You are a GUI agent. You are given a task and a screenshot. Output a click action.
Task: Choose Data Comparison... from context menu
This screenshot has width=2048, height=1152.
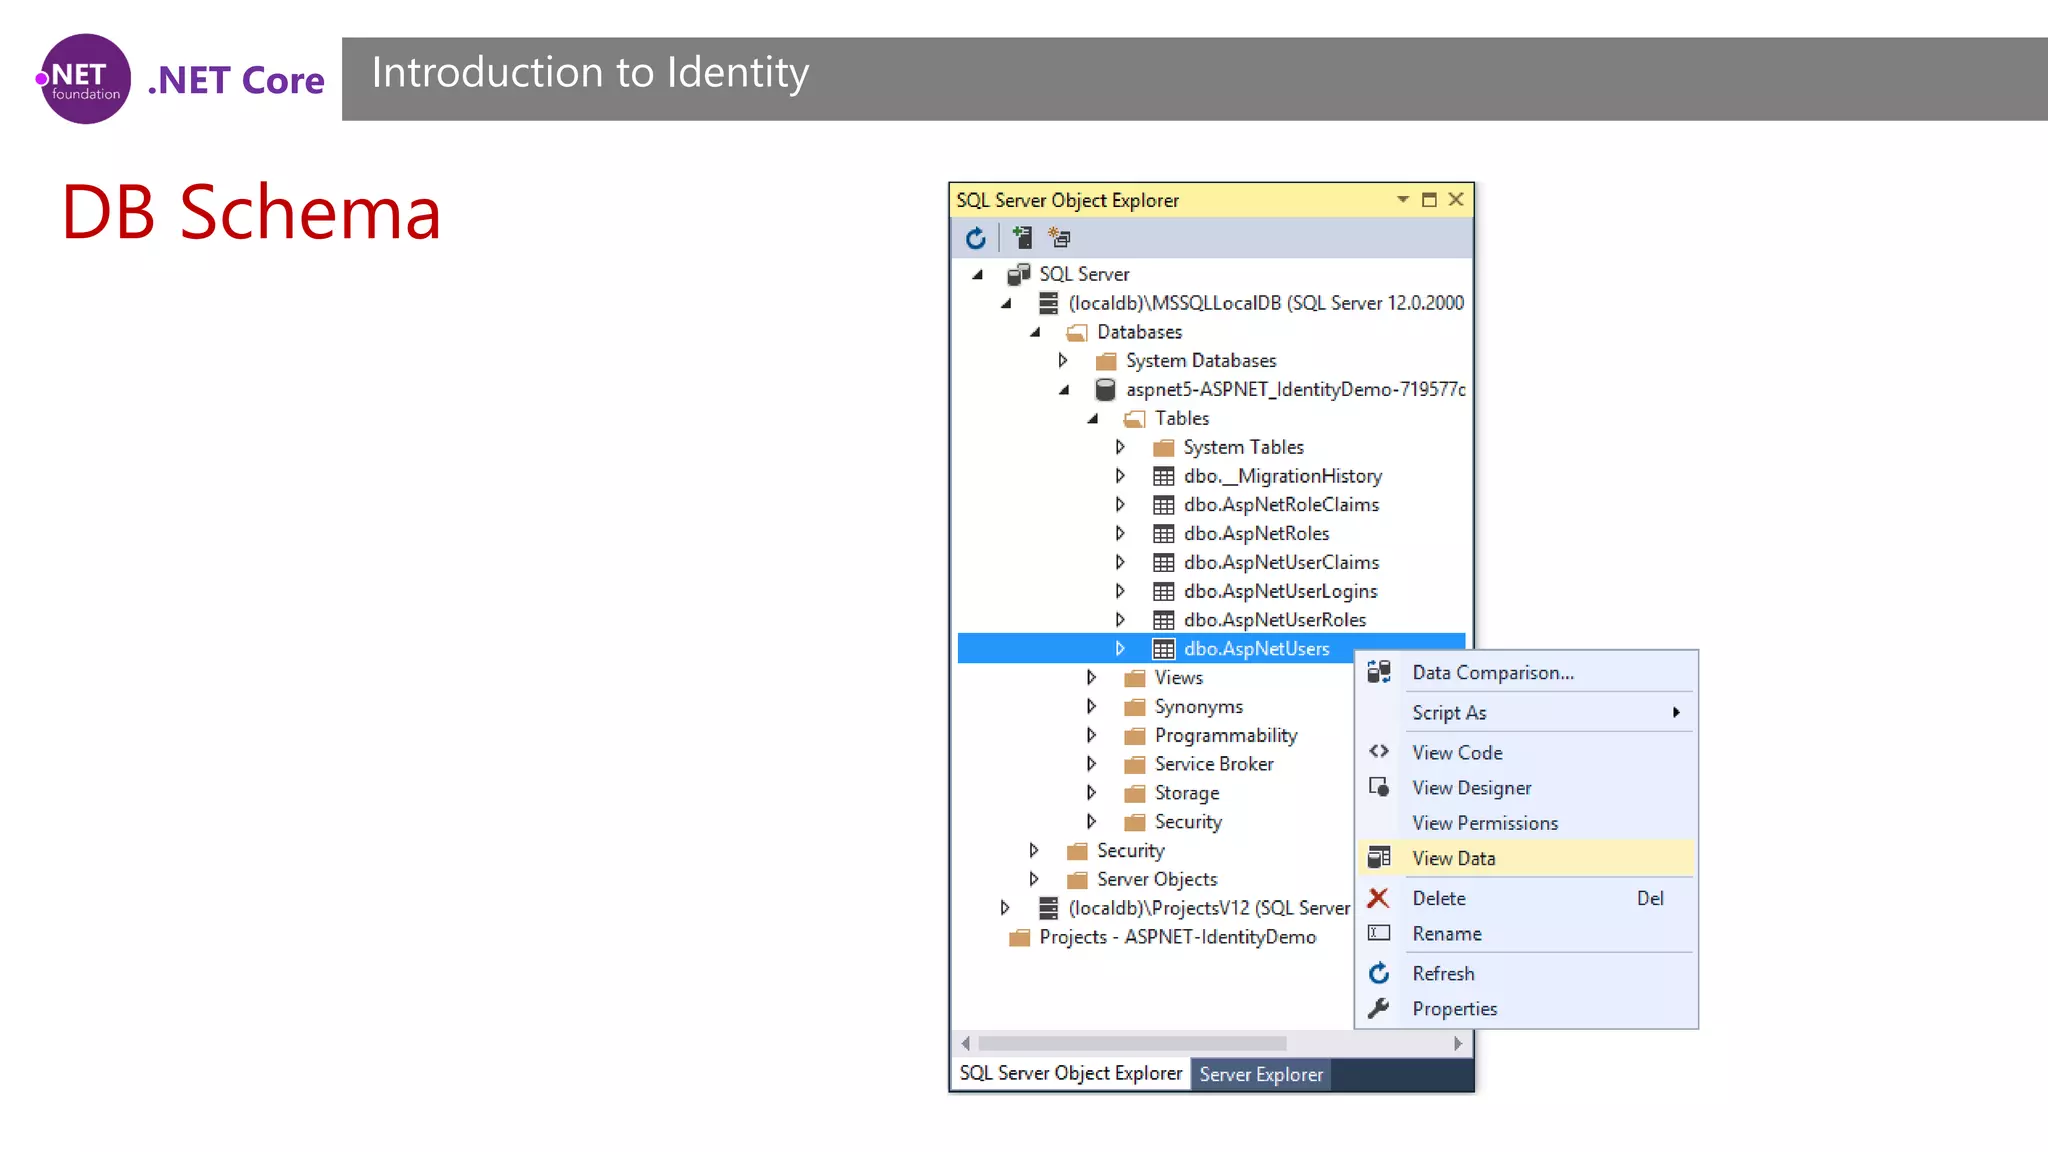coord(1526,673)
